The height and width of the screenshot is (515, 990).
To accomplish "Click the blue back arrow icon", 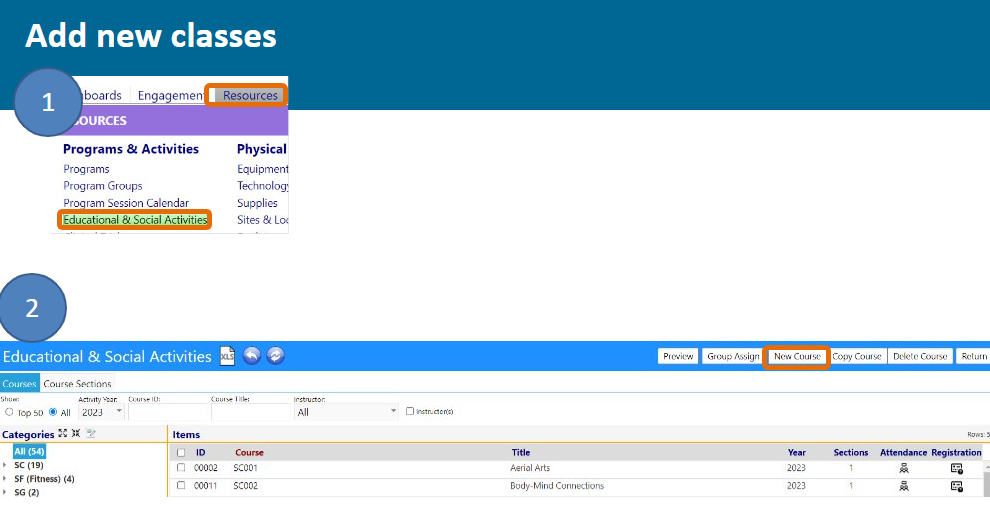I will coord(251,356).
